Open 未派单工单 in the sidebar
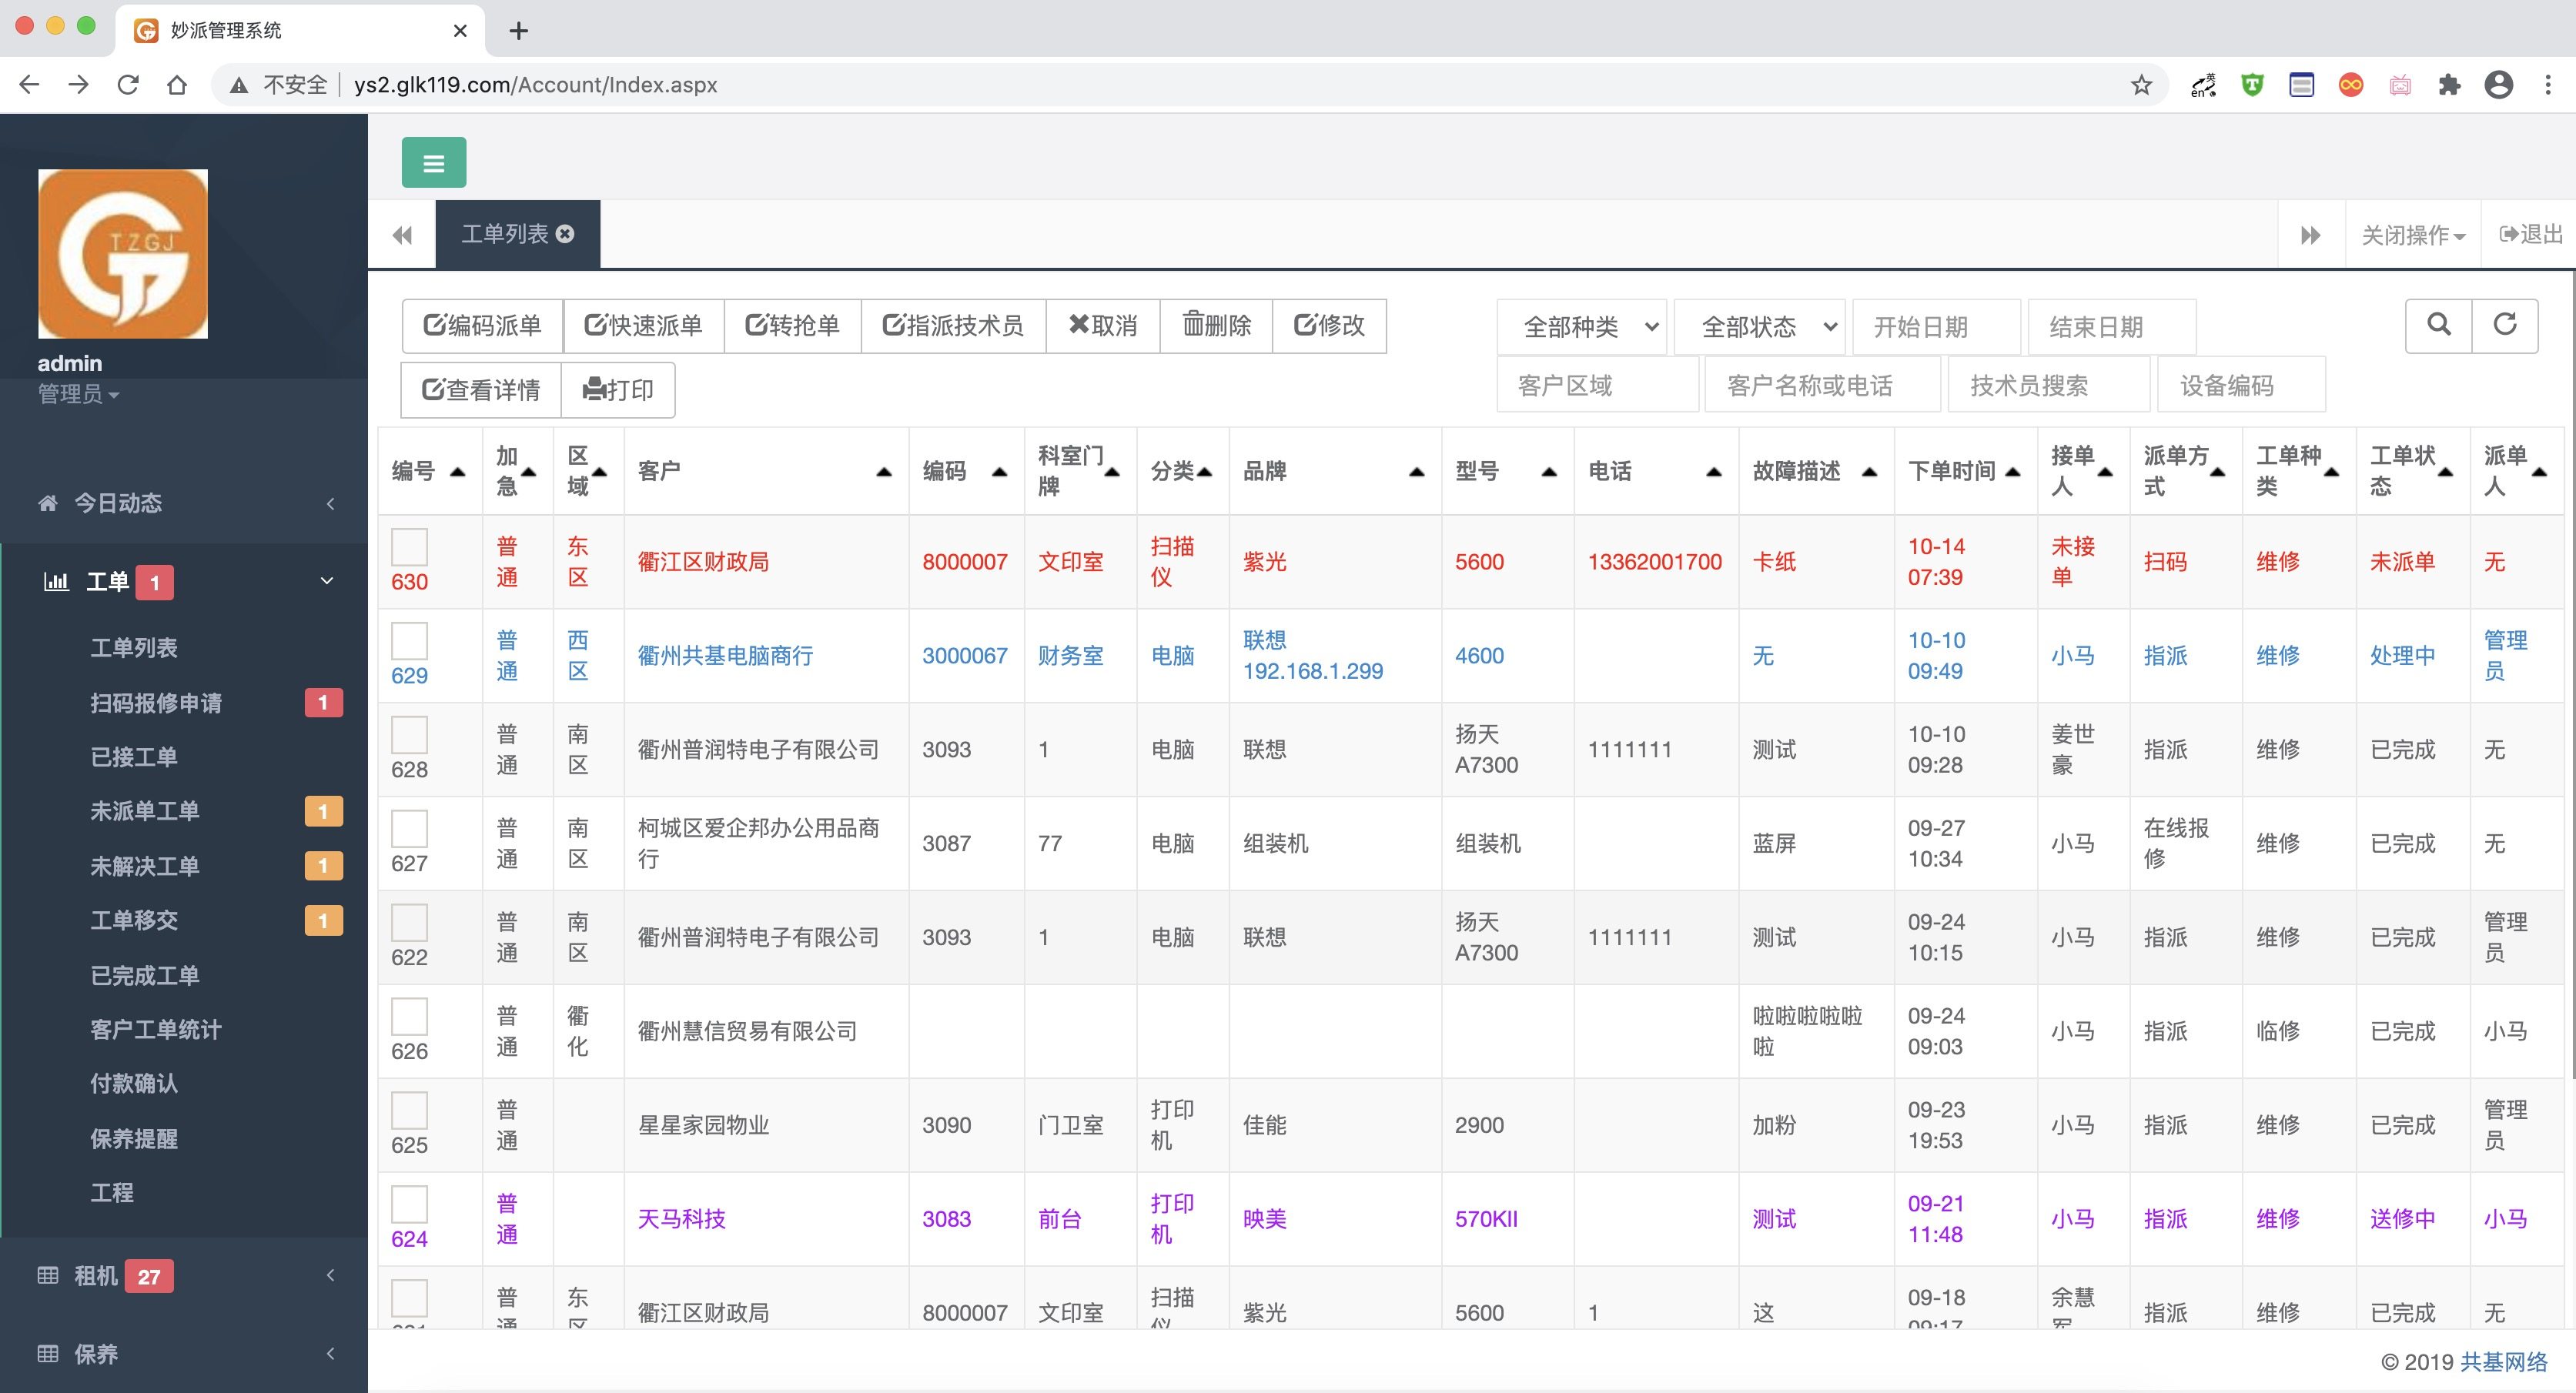This screenshot has height=1393, width=2576. [x=145, y=811]
